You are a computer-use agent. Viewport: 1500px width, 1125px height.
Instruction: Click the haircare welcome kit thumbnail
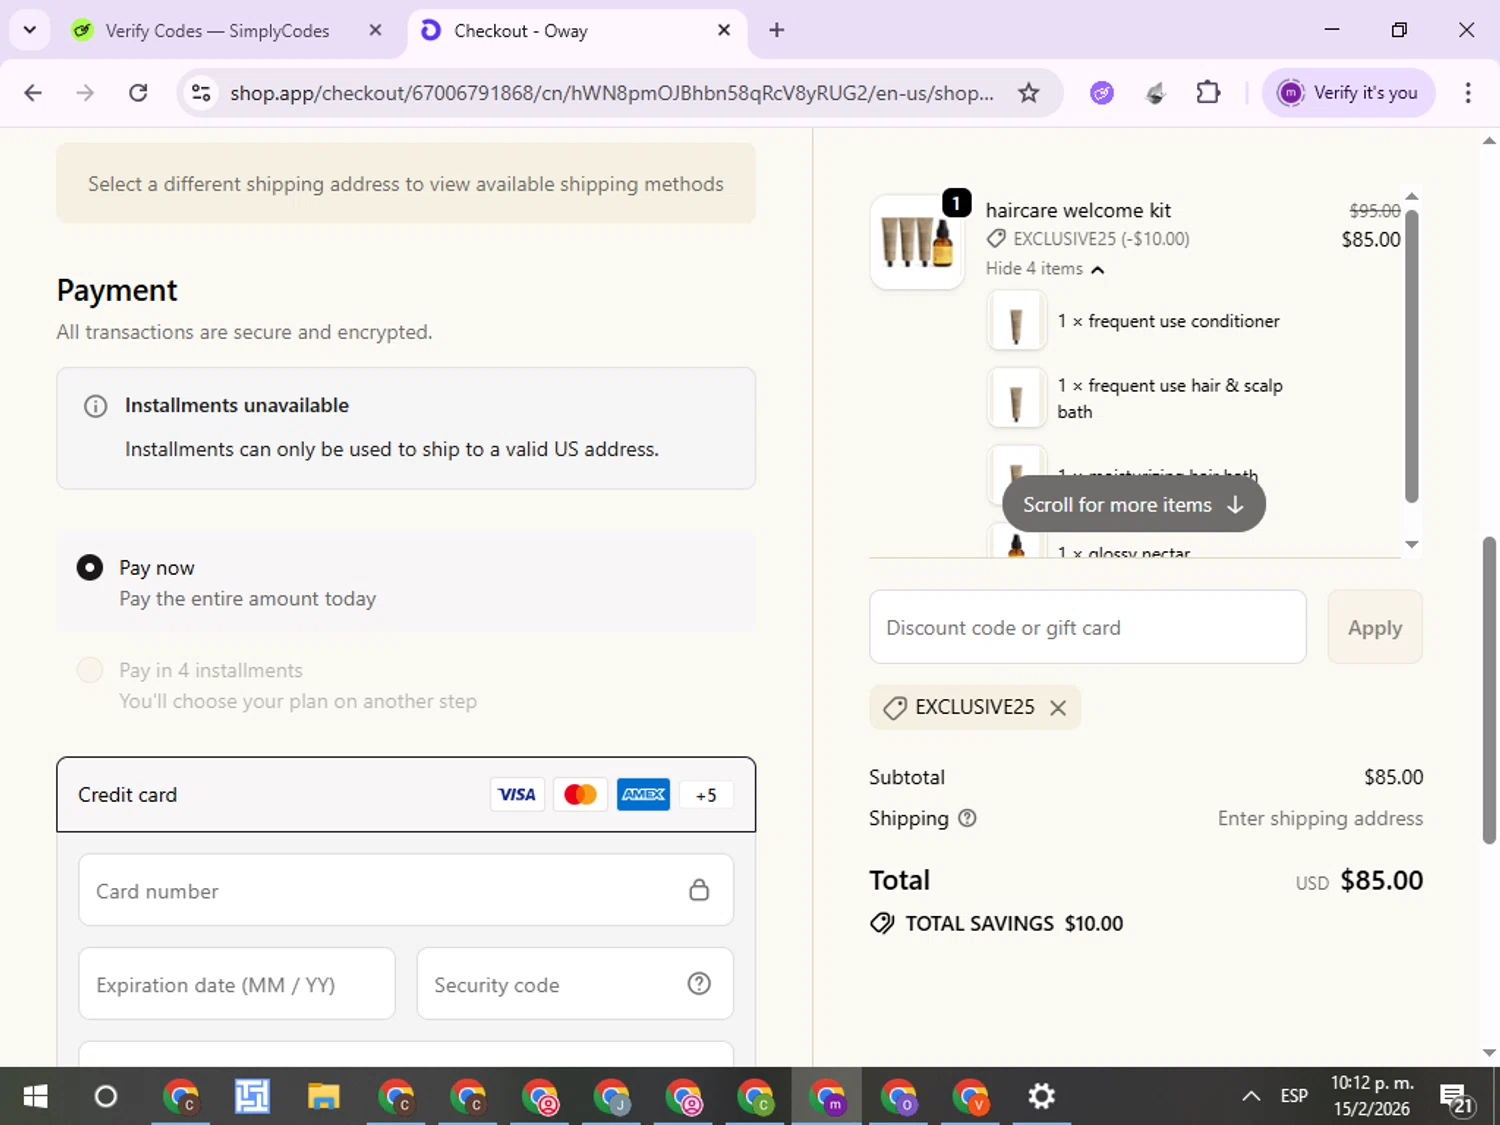point(917,242)
